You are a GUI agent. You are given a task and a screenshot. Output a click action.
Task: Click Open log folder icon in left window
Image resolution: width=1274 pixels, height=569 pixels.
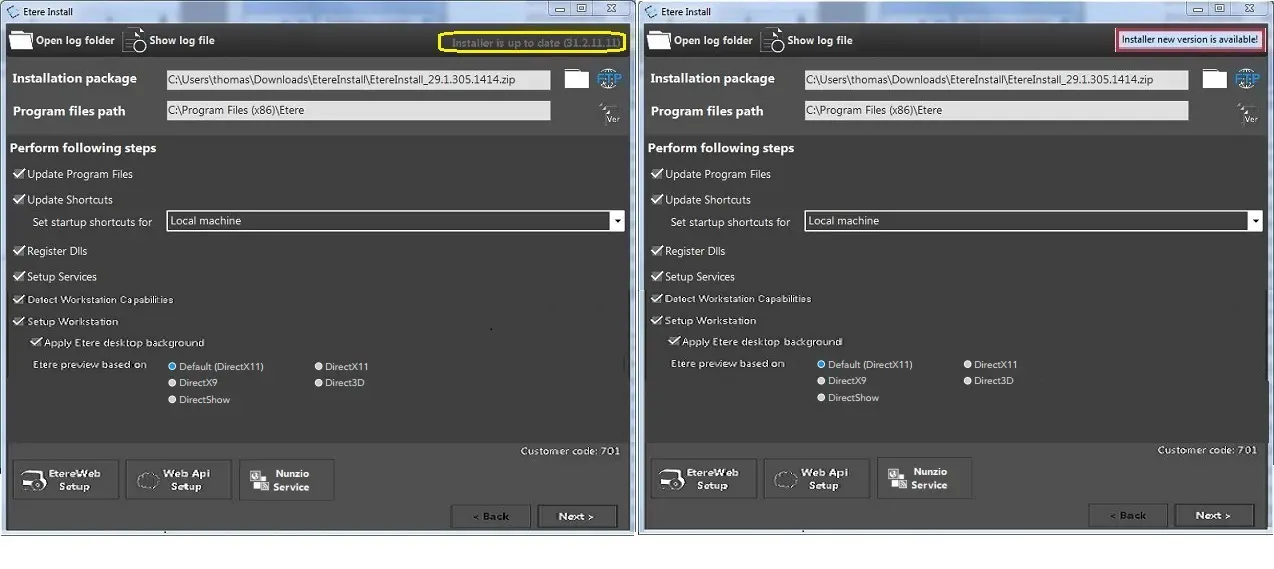(x=20, y=41)
